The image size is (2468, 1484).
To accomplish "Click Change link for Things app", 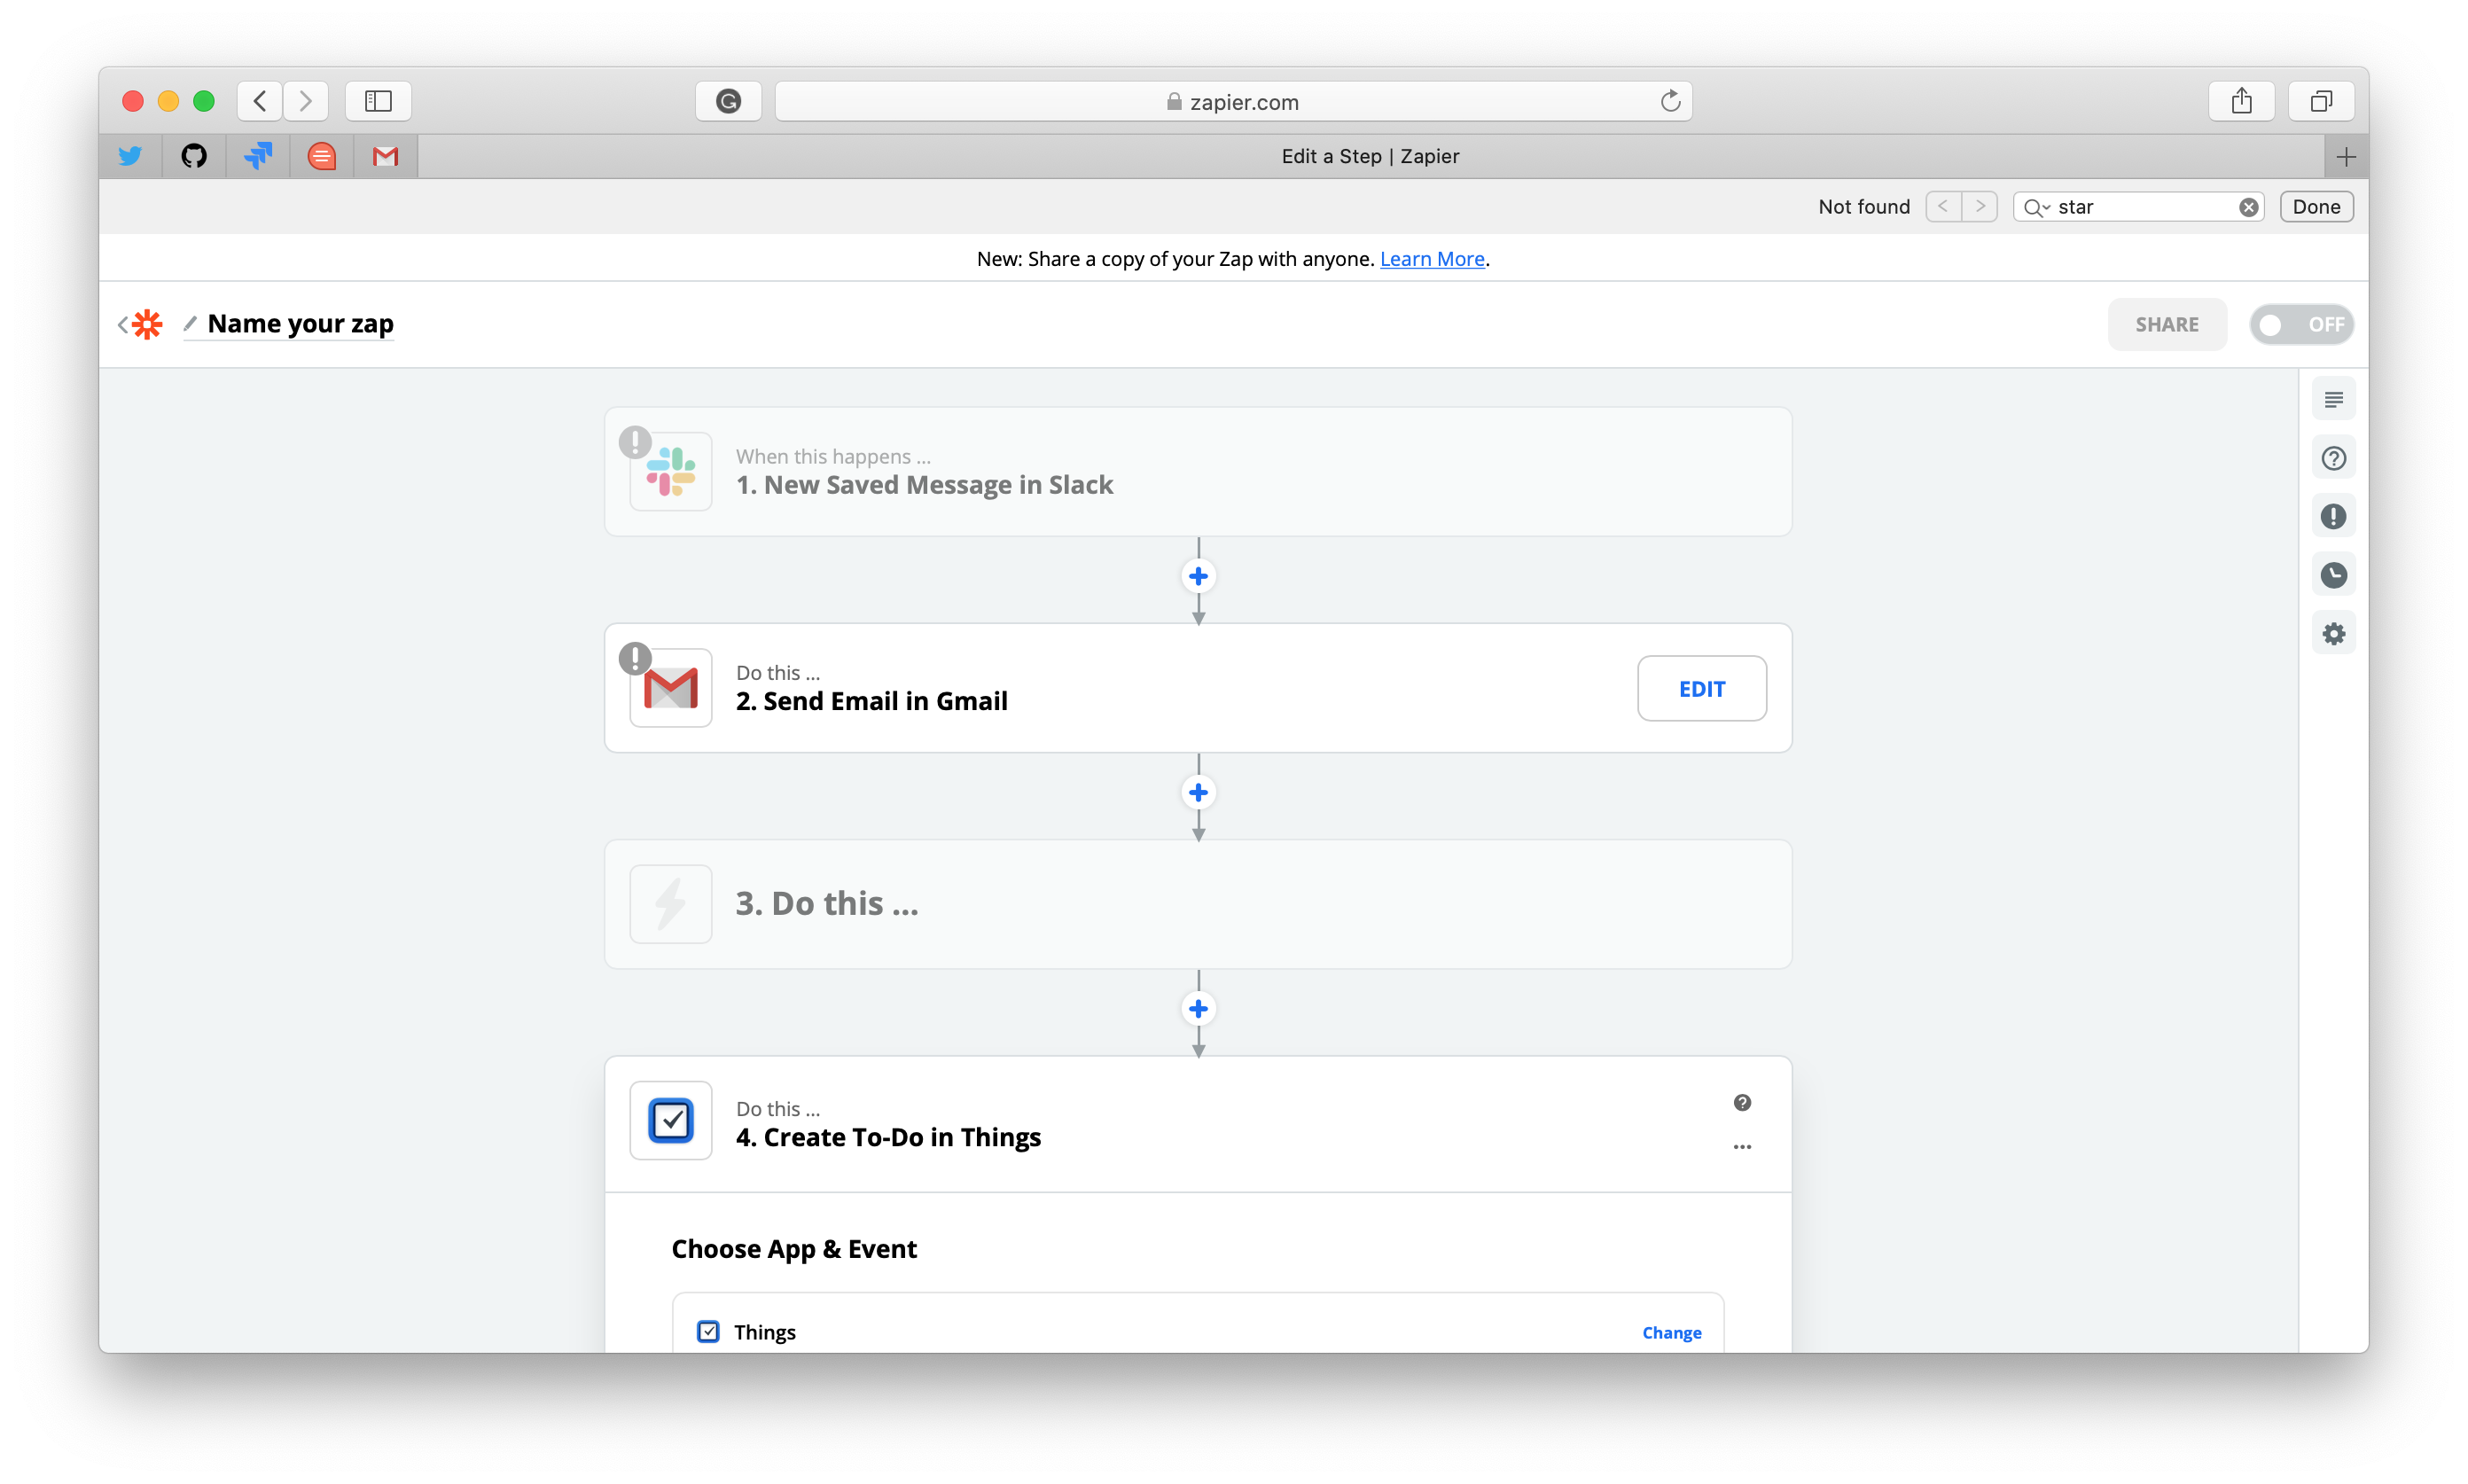I will [1671, 1332].
